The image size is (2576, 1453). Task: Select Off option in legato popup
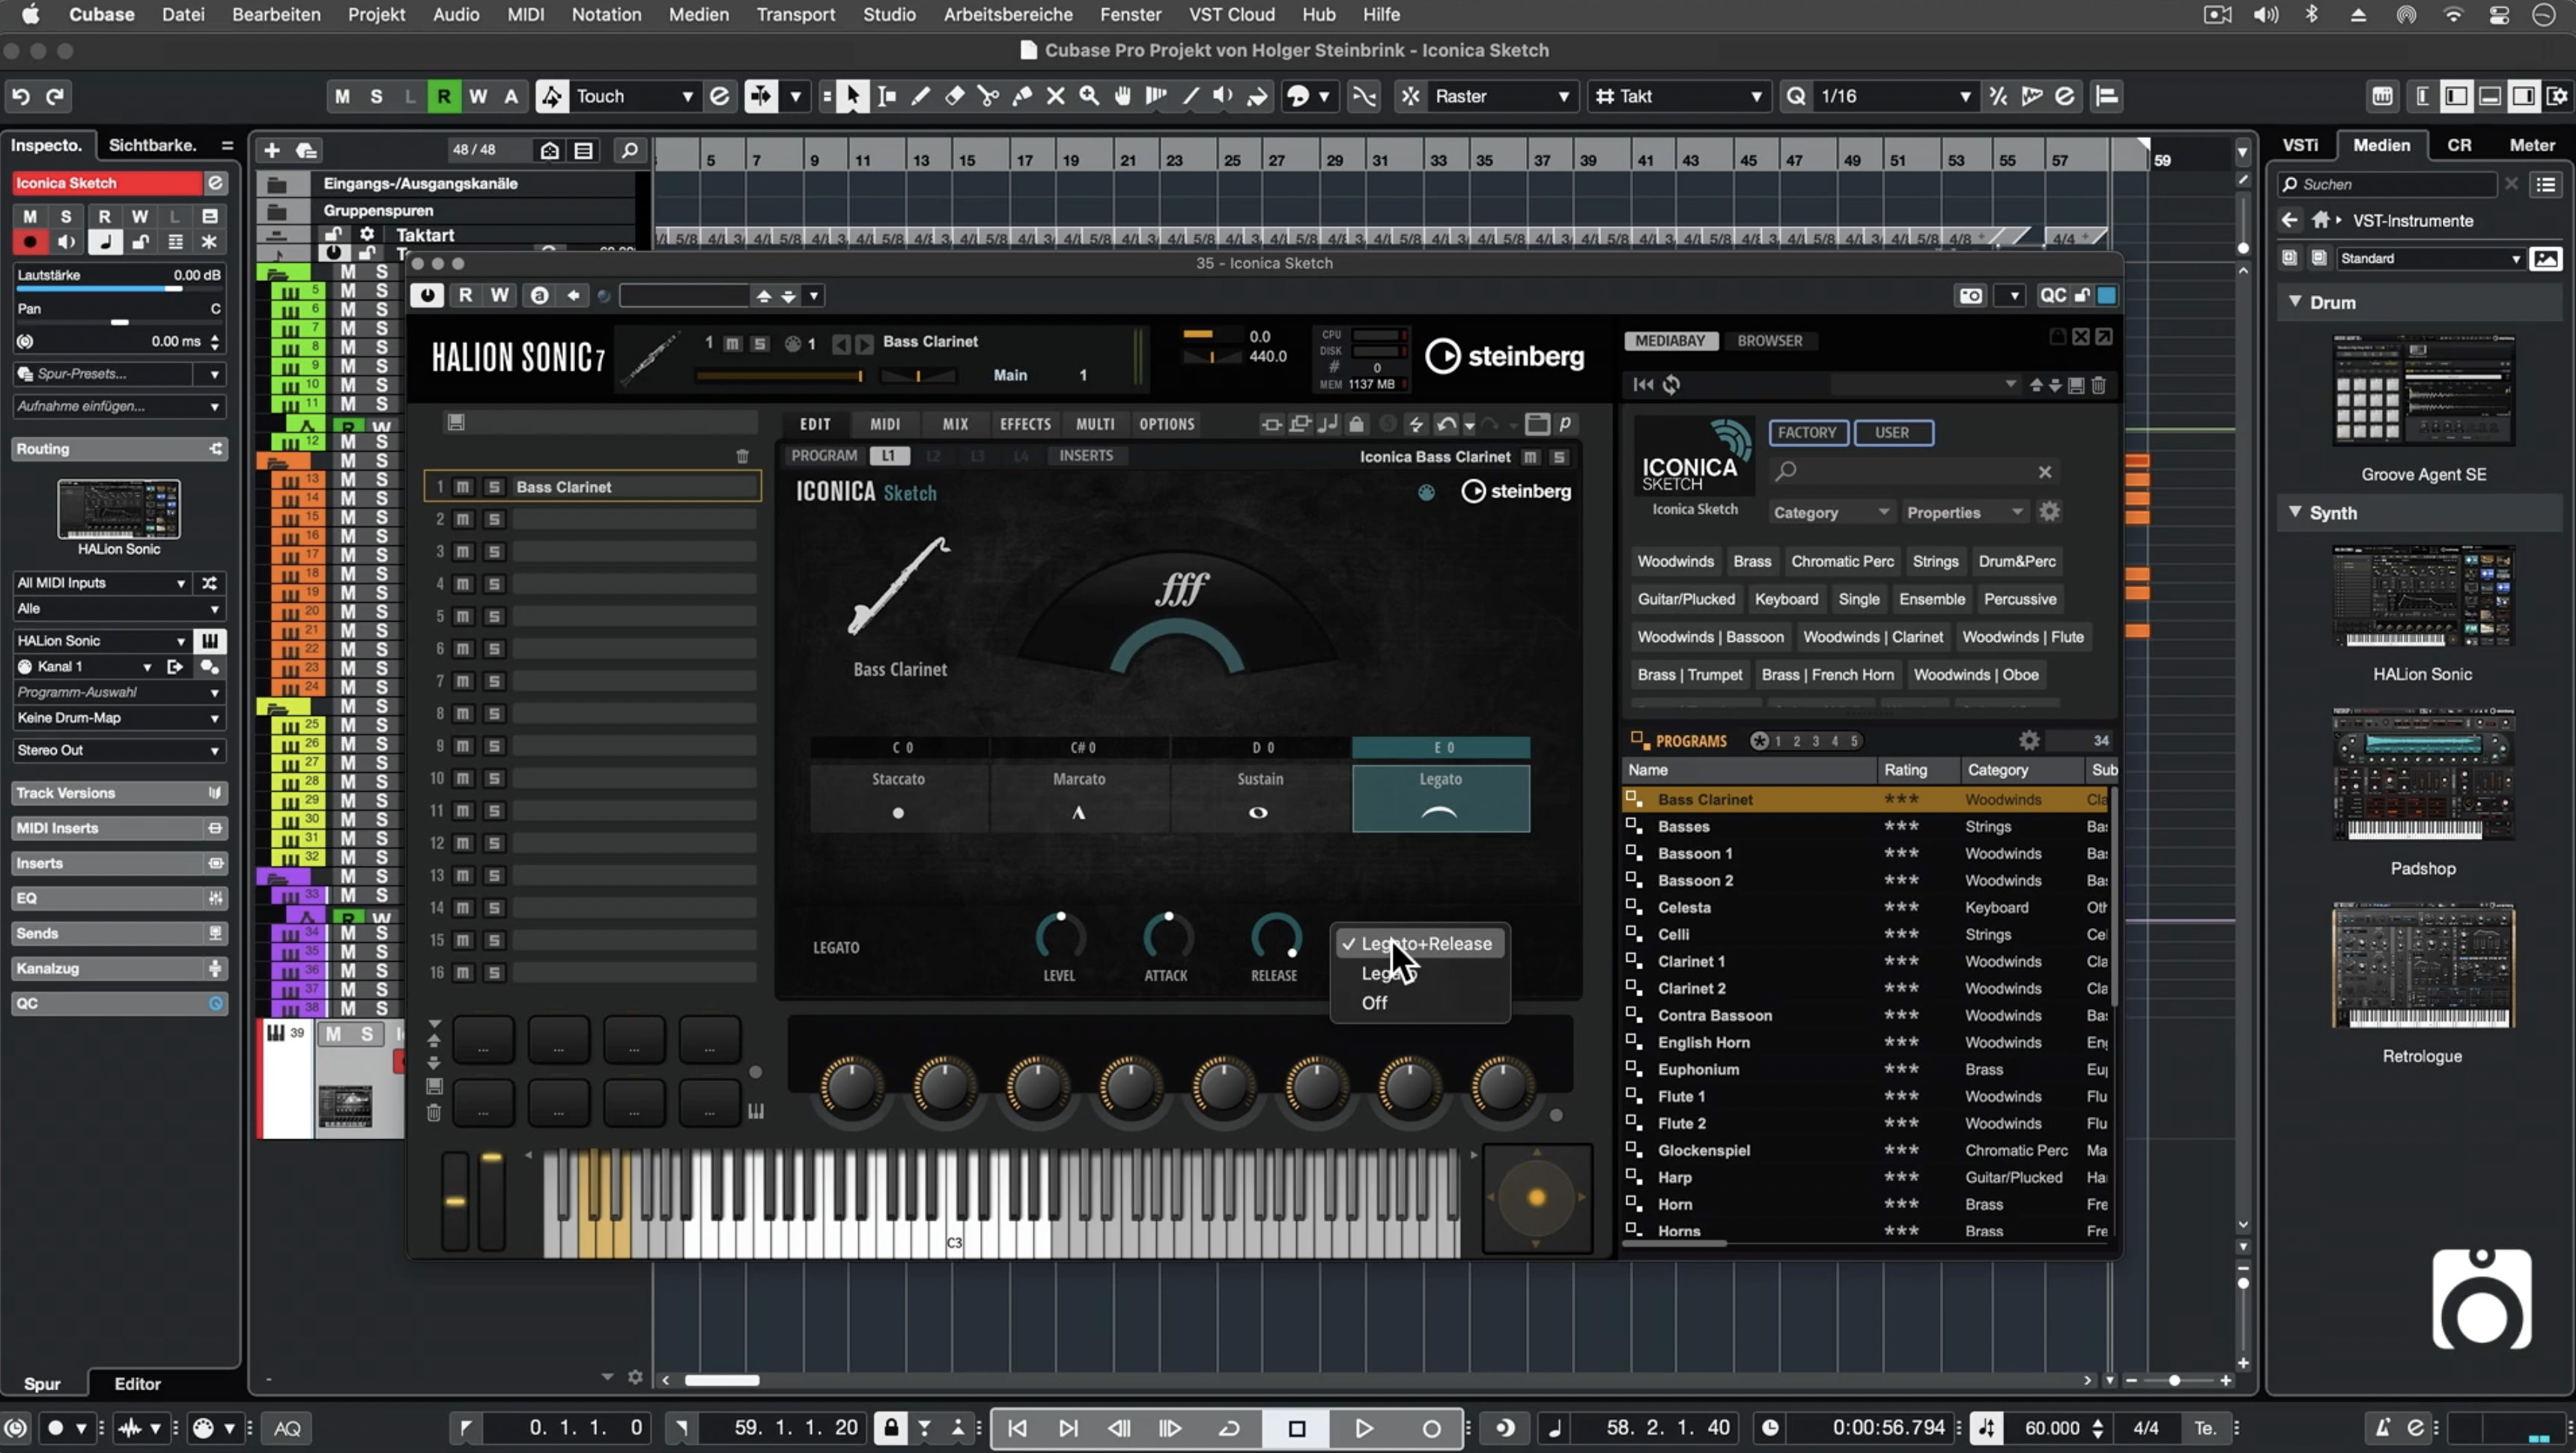tap(1420, 1002)
